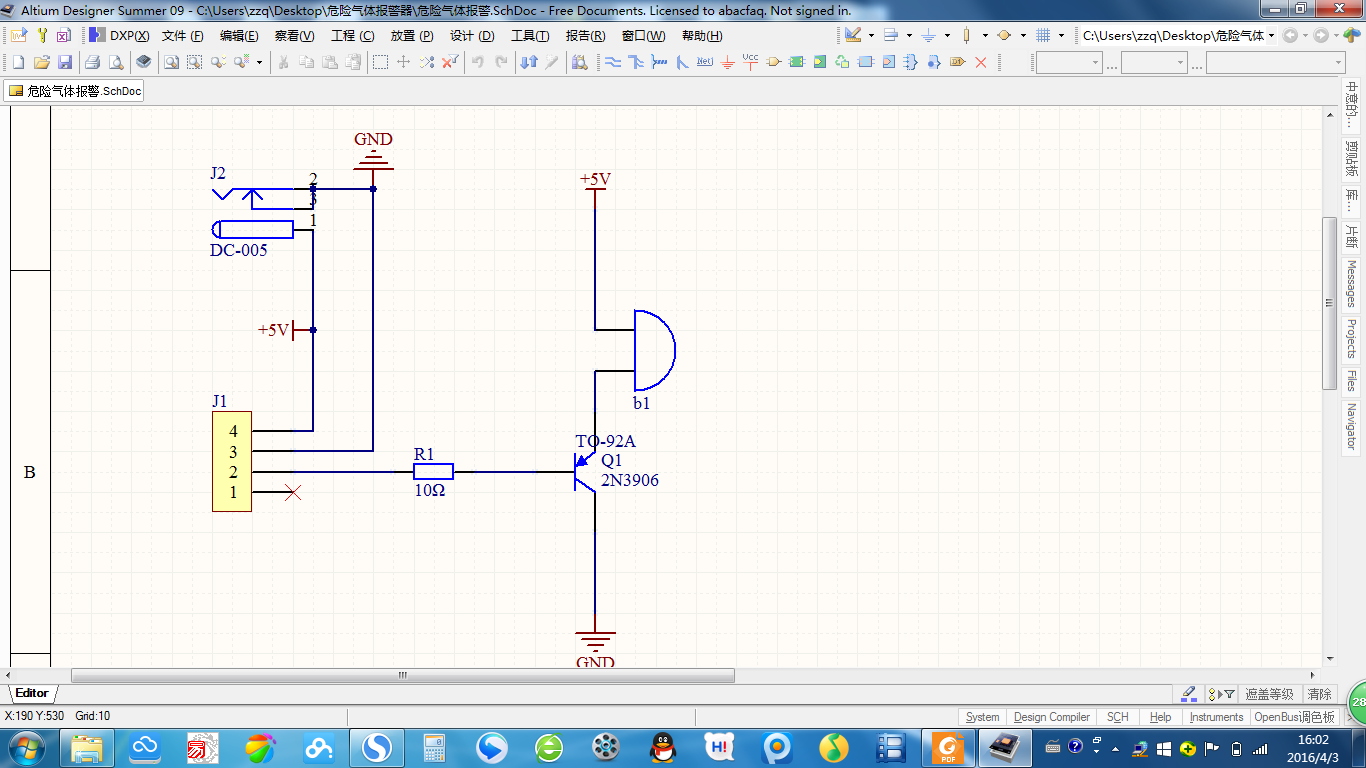The image size is (1366, 768).
Task: Zoom into a selected area
Action: point(194,62)
